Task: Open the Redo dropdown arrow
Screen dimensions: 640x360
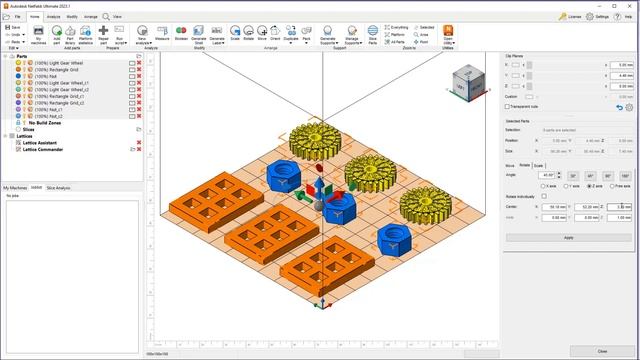Action: pos(24,42)
